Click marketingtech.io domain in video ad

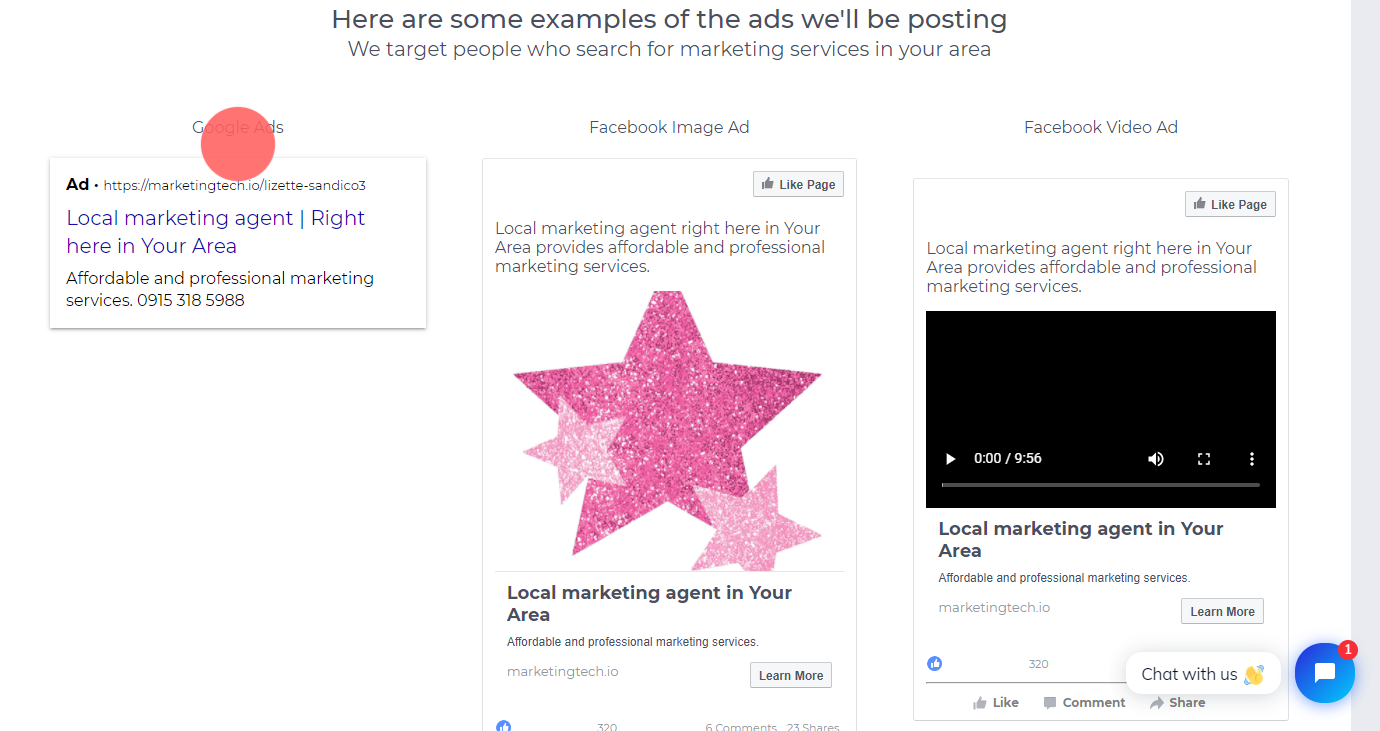[x=994, y=607]
